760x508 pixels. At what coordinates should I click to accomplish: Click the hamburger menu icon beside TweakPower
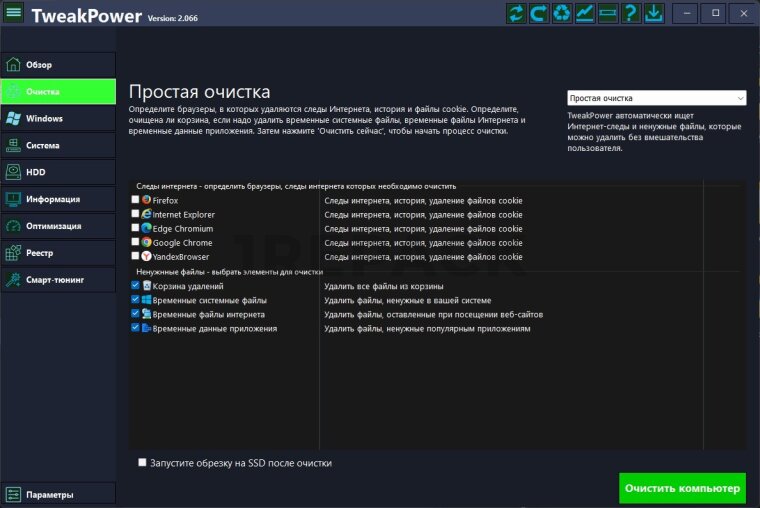tap(13, 14)
